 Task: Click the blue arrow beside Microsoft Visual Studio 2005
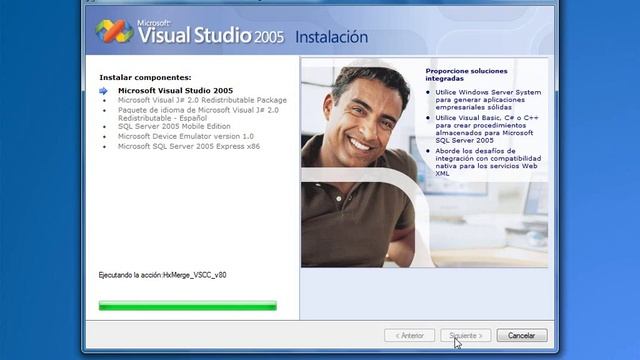click(x=103, y=91)
